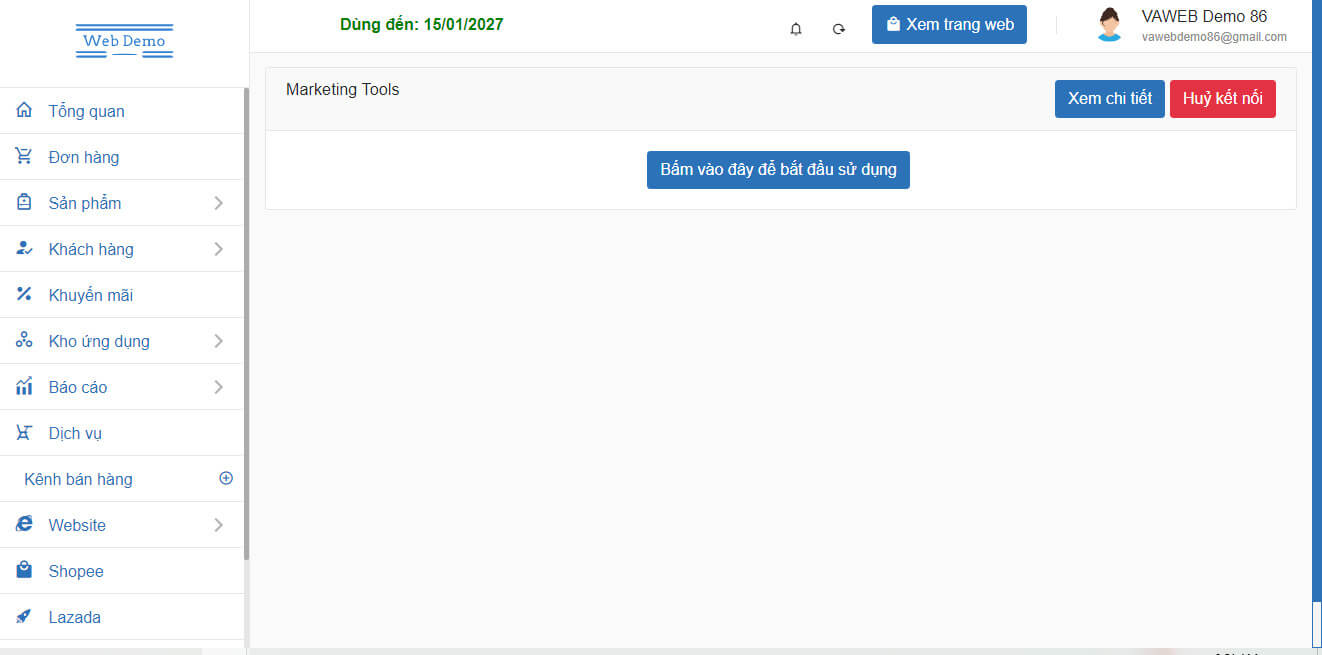Click the Tổng quan home icon
Viewport: 1322px width, 655px height.
click(25, 111)
